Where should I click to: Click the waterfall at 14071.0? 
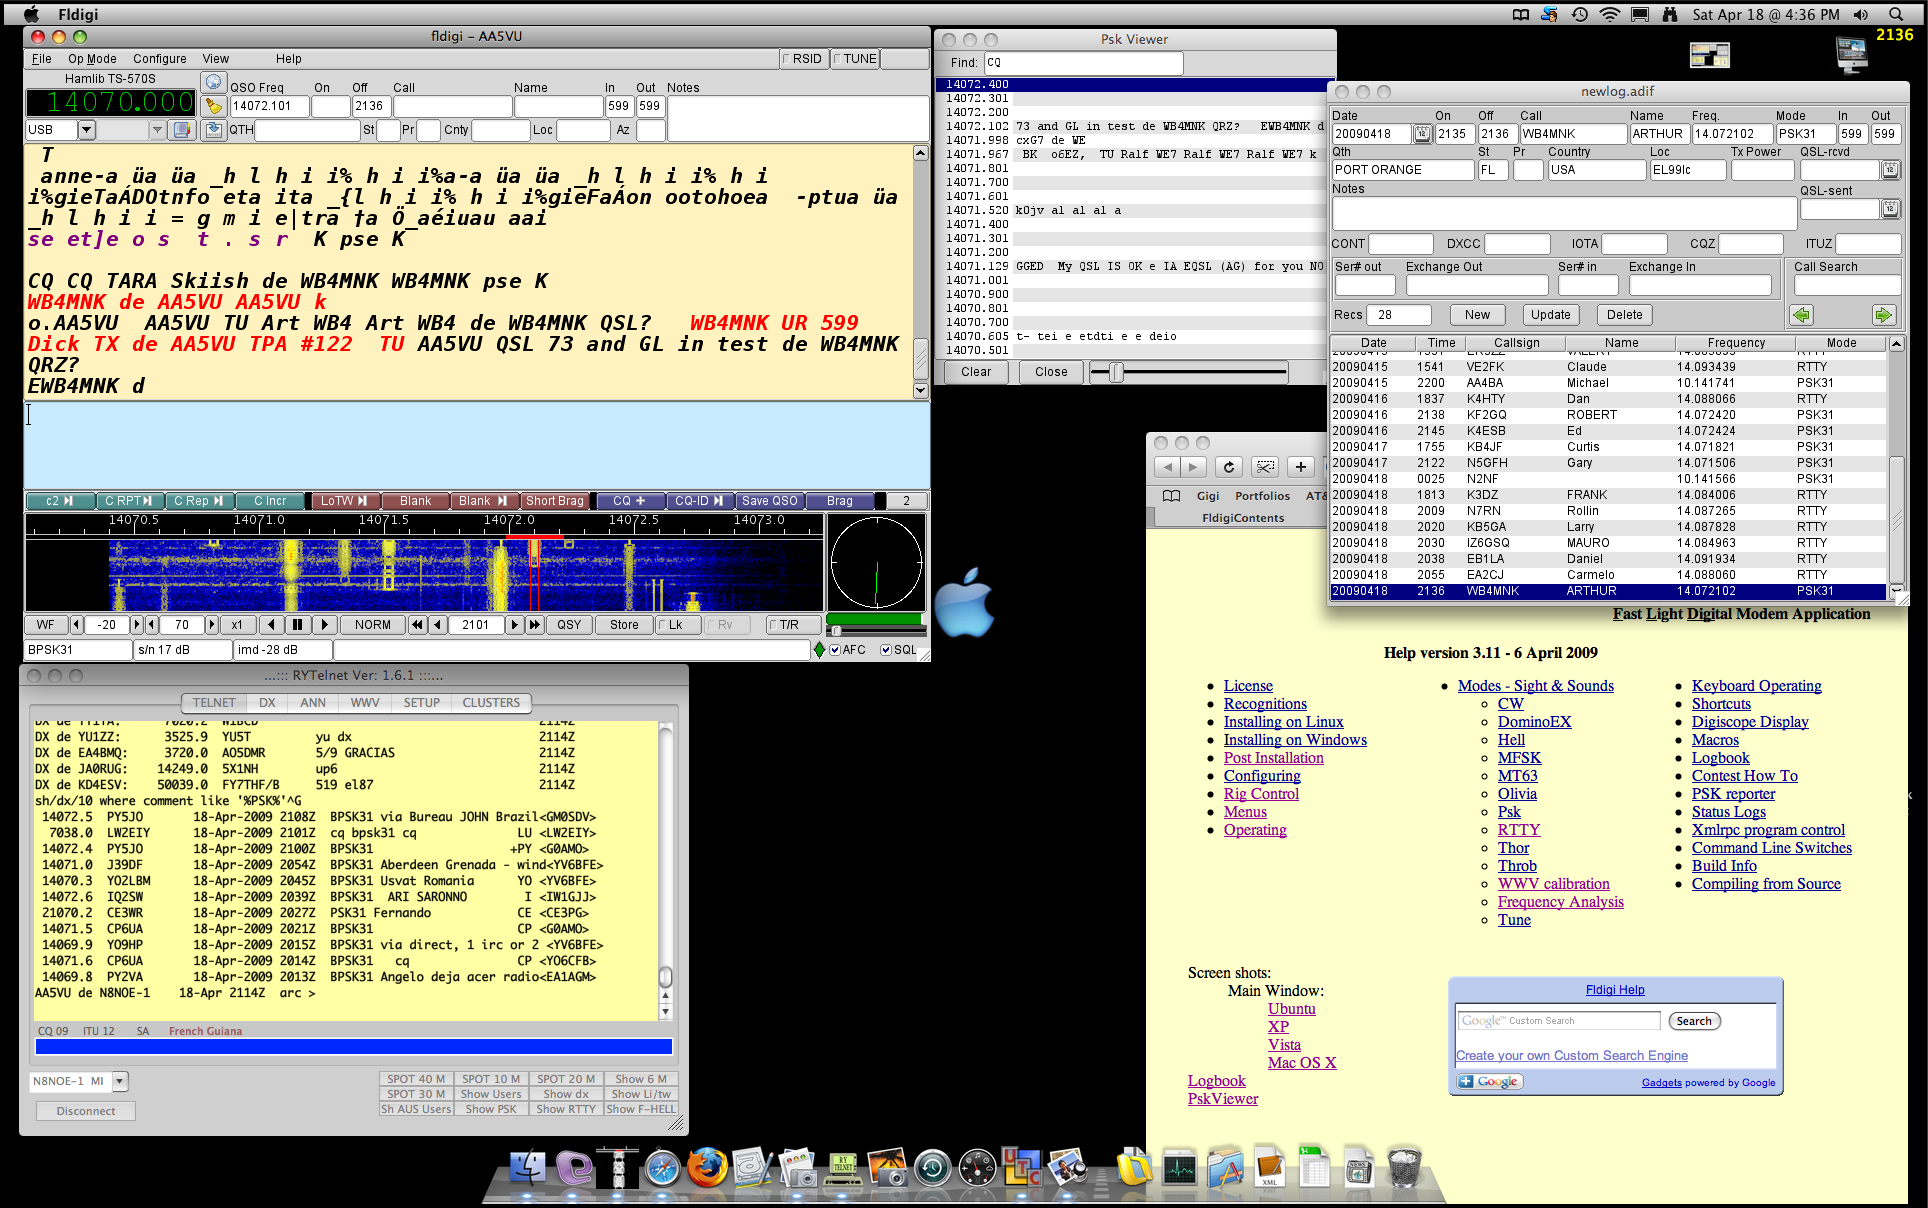pyautogui.click(x=259, y=575)
